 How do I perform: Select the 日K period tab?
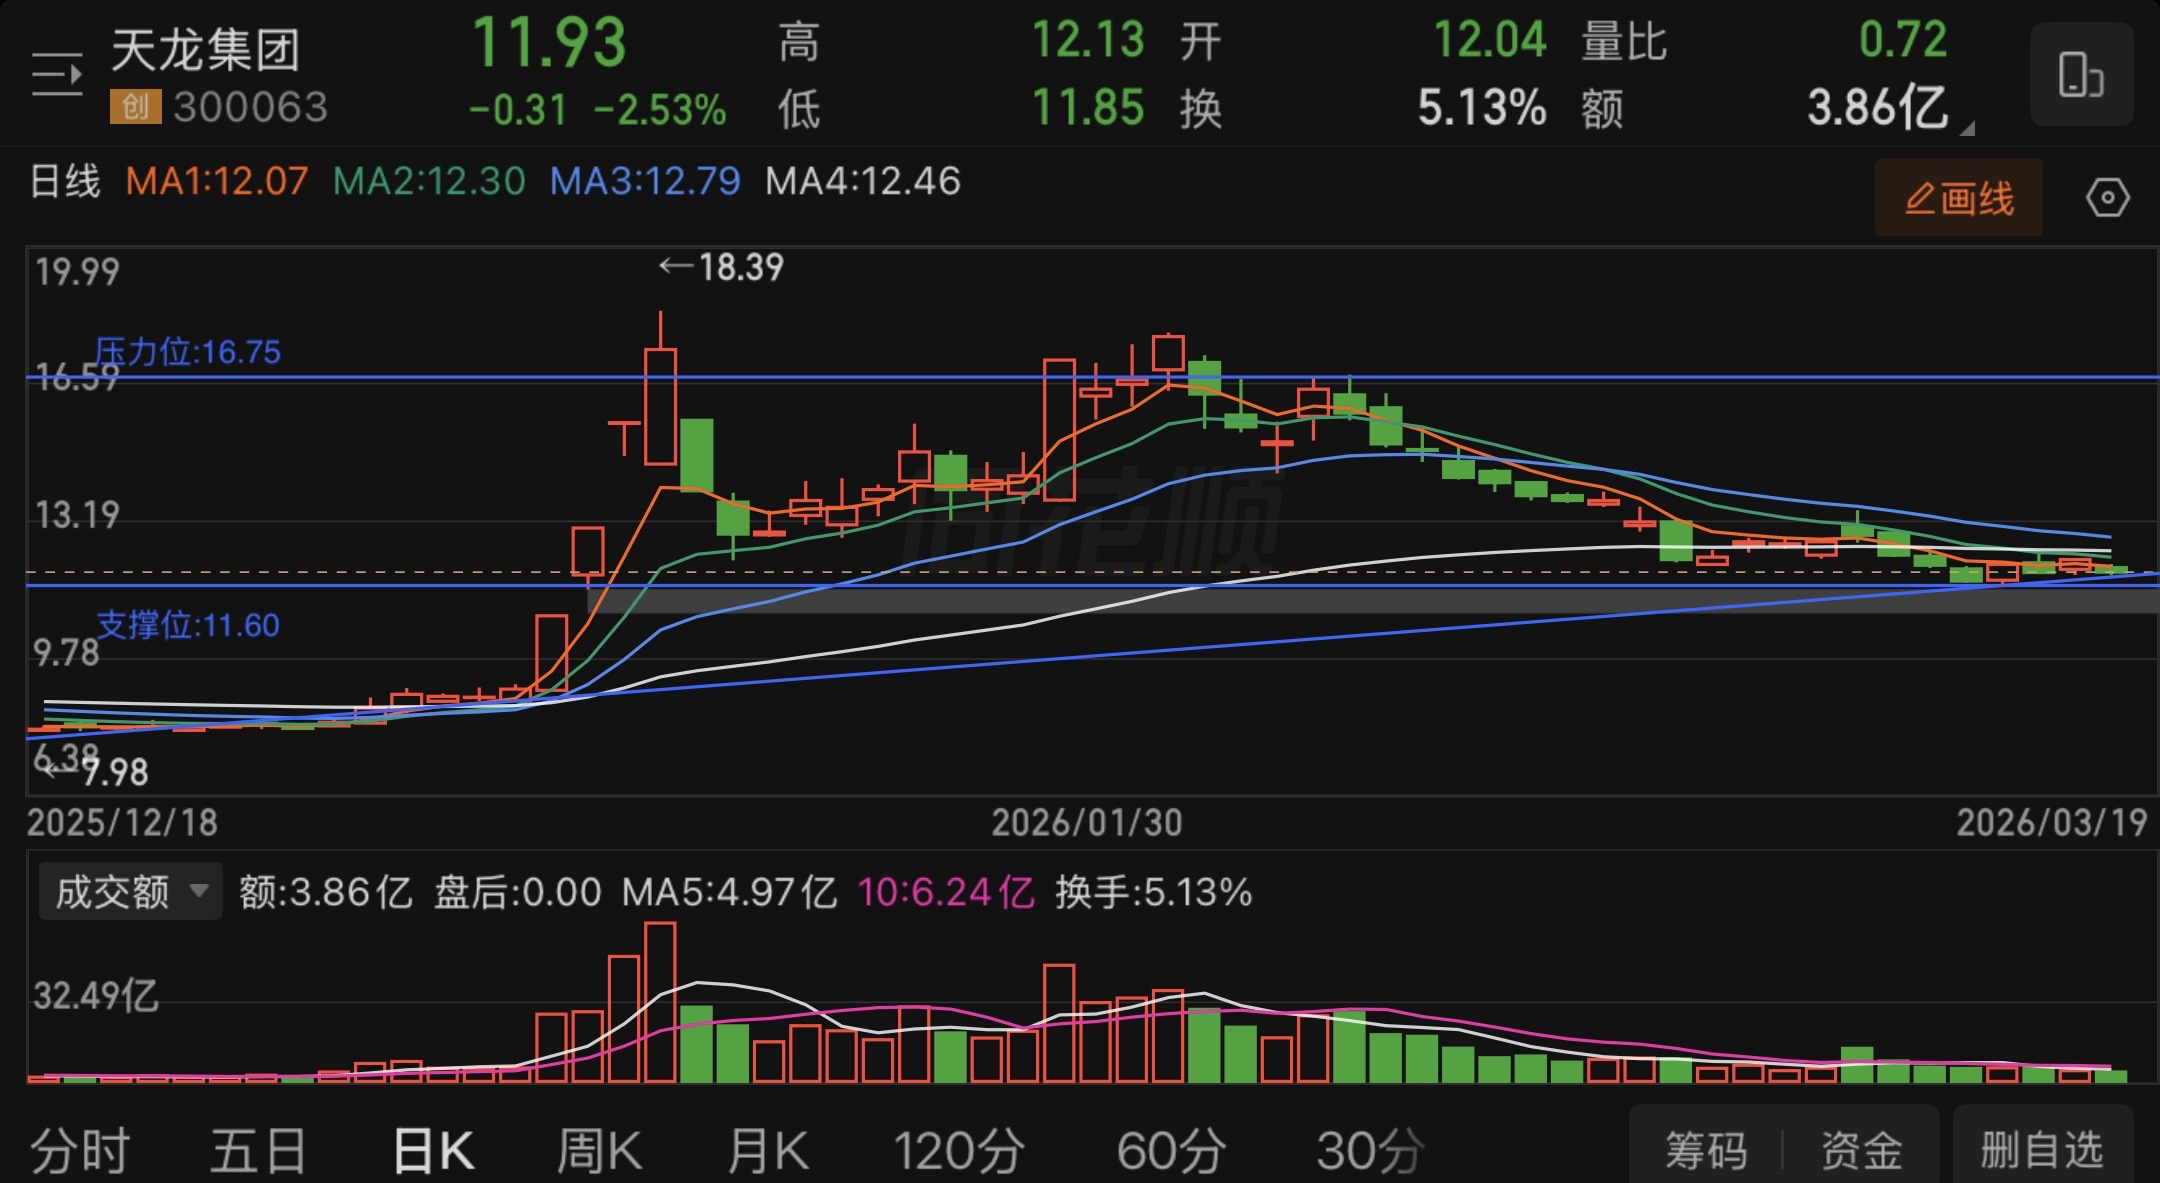click(x=433, y=1150)
